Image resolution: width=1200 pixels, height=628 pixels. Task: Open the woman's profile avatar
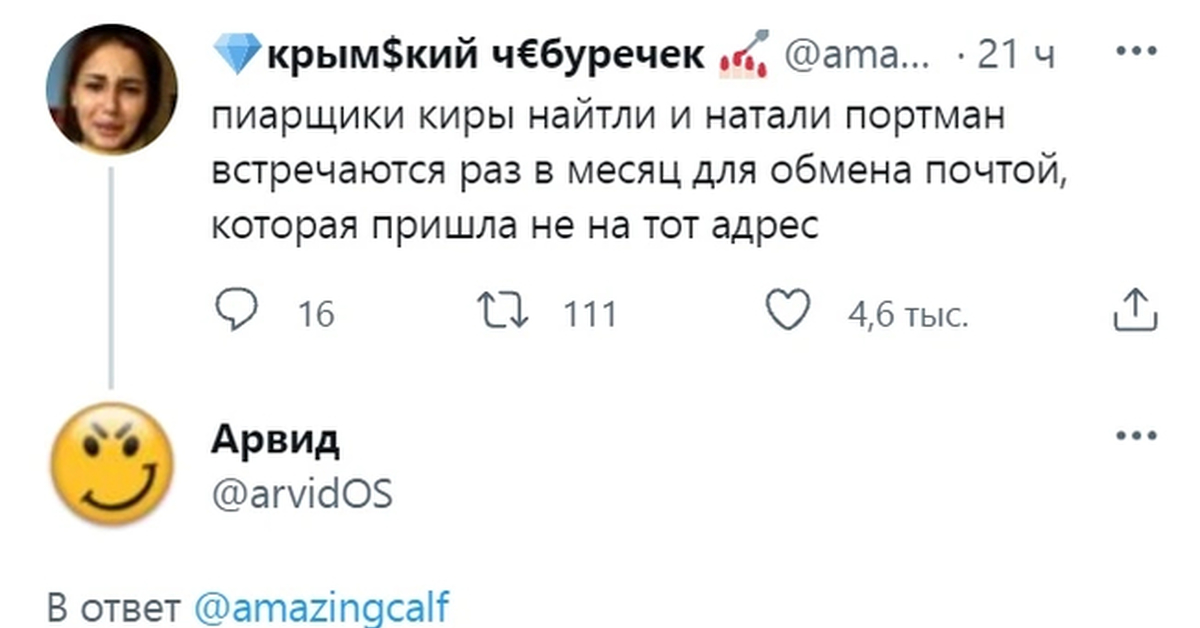pyautogui.click(x=111, y=89)
